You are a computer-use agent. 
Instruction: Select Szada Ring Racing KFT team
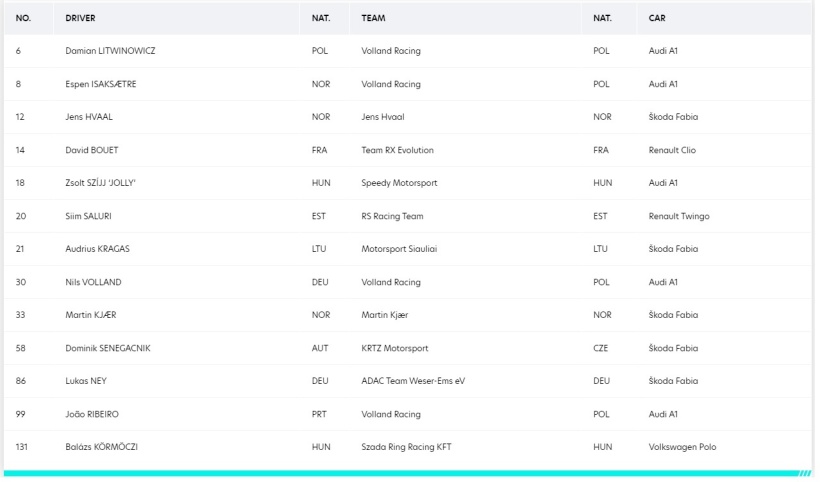point(406,447)
